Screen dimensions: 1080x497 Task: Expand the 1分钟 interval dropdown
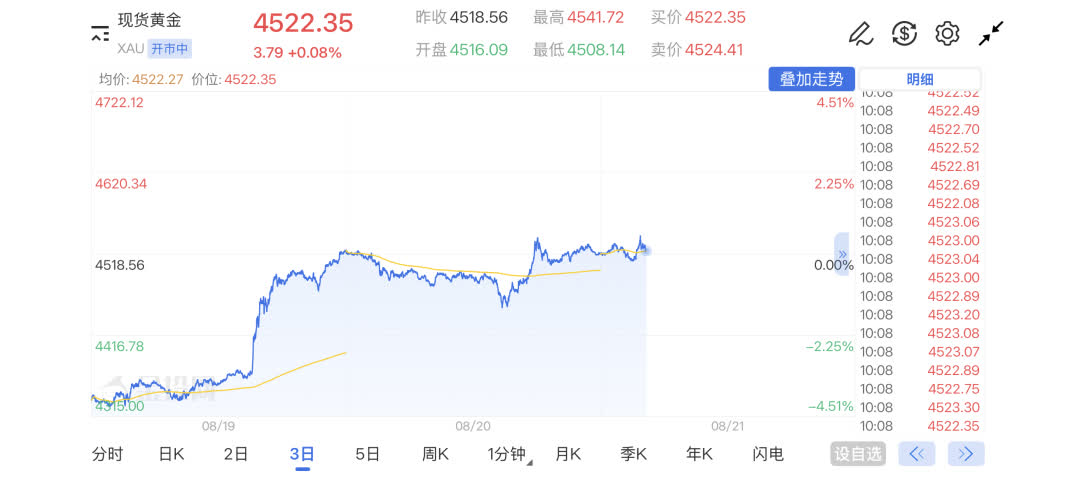coord(510,454)
